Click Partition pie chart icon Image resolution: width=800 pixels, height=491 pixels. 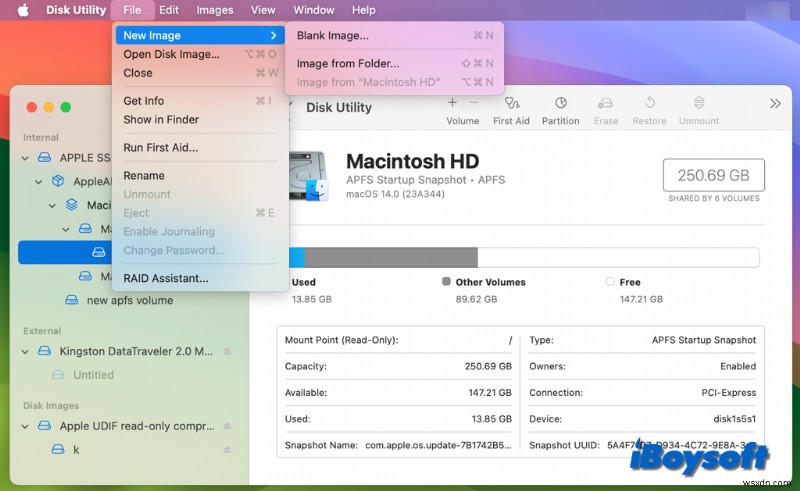click(561, 103)
